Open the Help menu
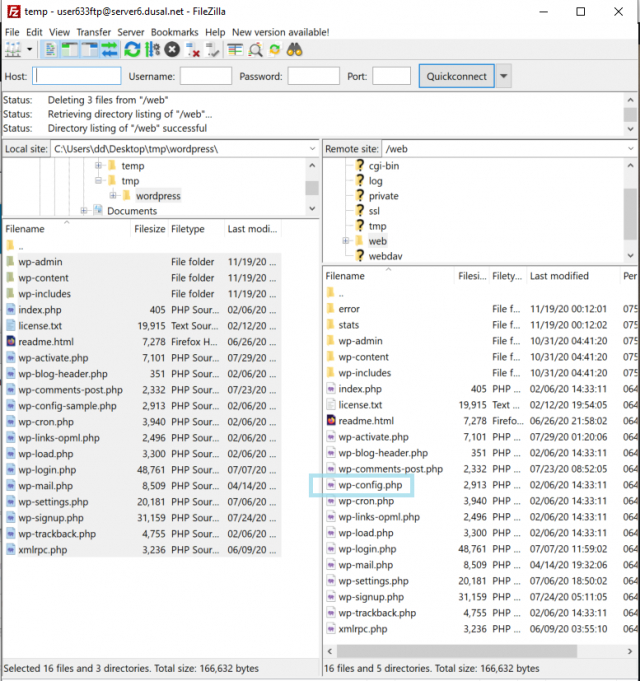The image size is (640, 681). 215,32
